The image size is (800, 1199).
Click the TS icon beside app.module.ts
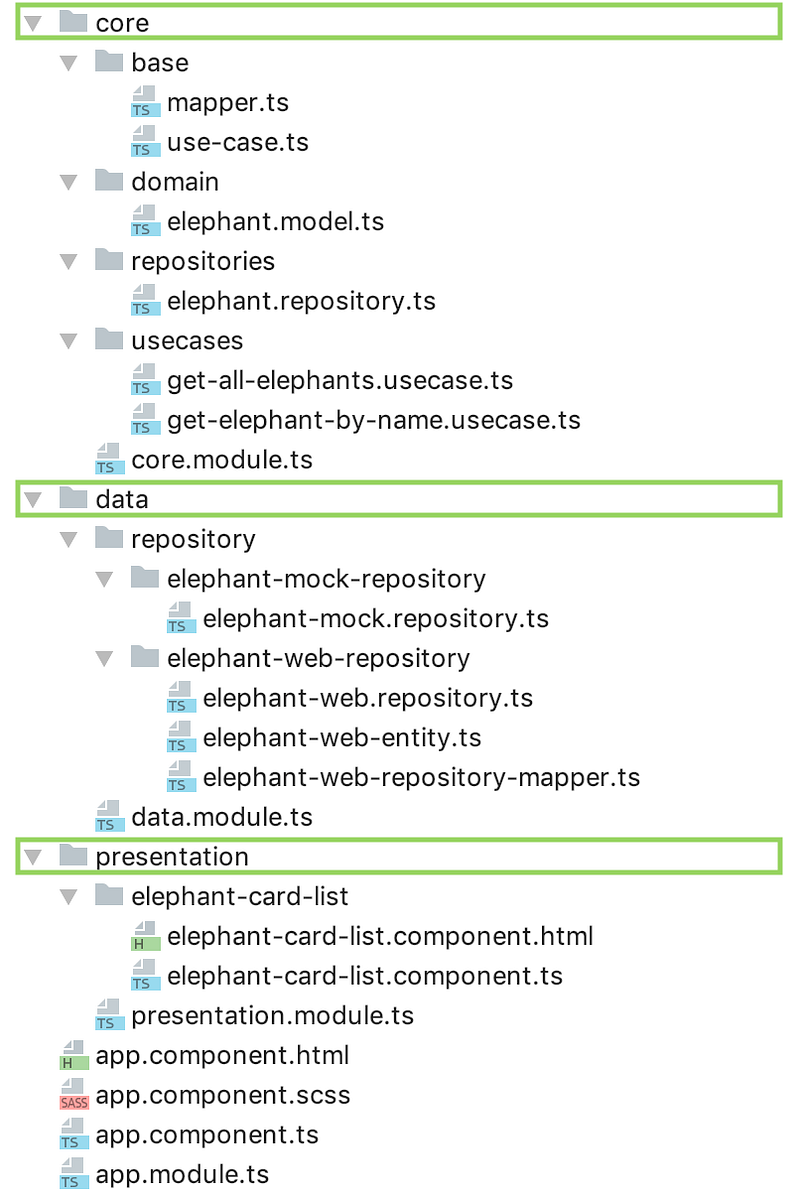click(x=74, y=1174)
